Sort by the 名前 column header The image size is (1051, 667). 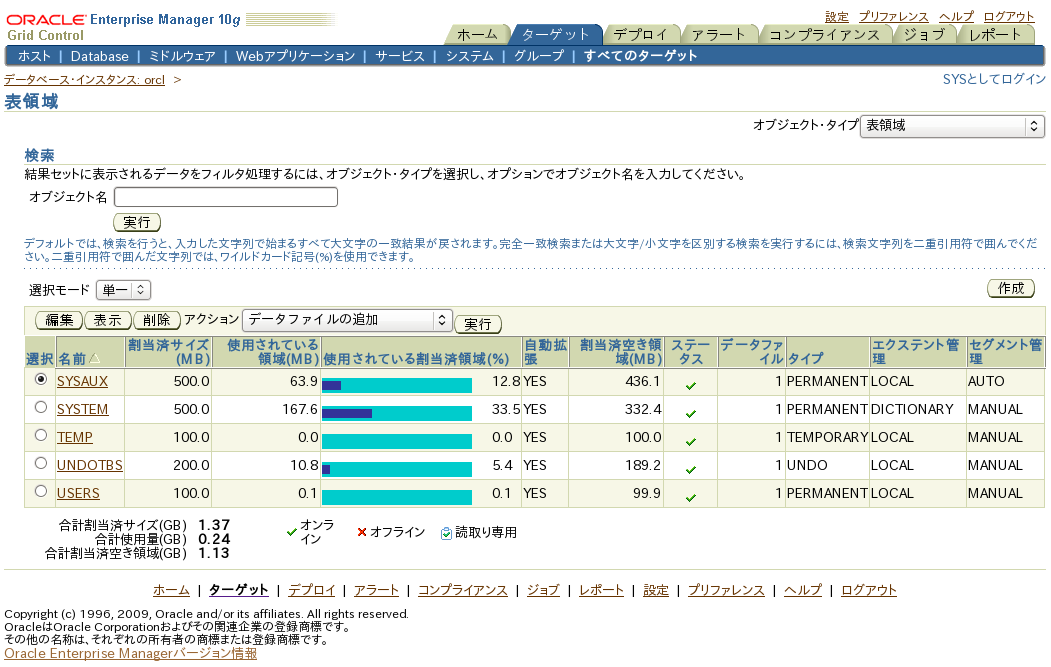[72, 359]
